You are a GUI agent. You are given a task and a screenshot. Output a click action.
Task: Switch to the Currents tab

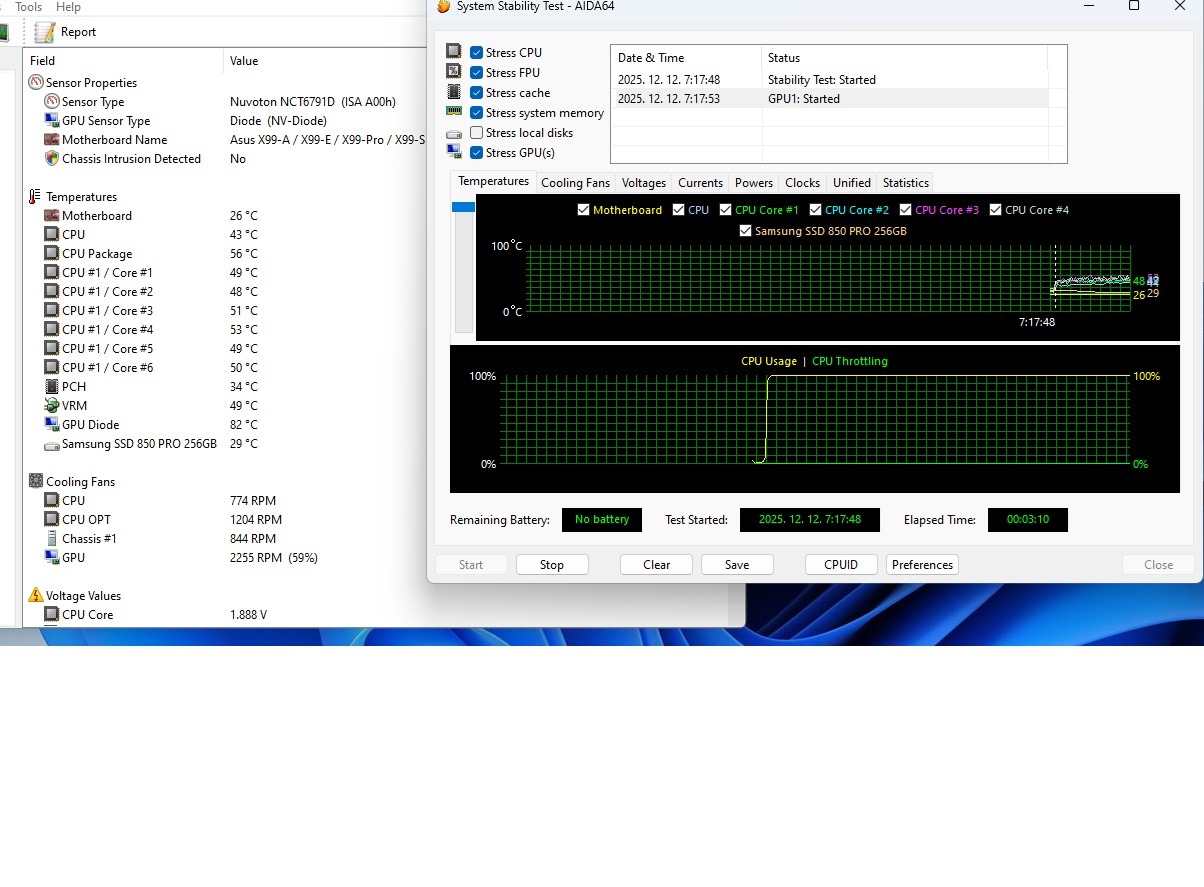click(x=700, y=183)
